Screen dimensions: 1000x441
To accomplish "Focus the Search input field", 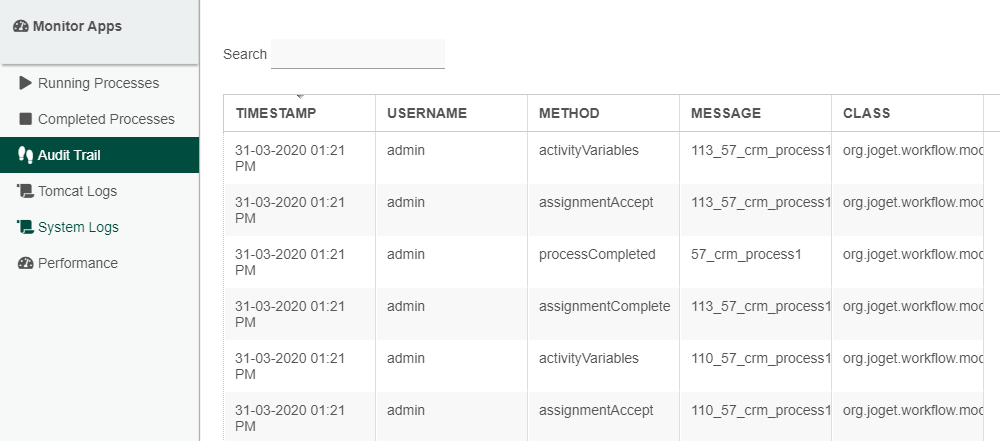I will click(357, 54).
